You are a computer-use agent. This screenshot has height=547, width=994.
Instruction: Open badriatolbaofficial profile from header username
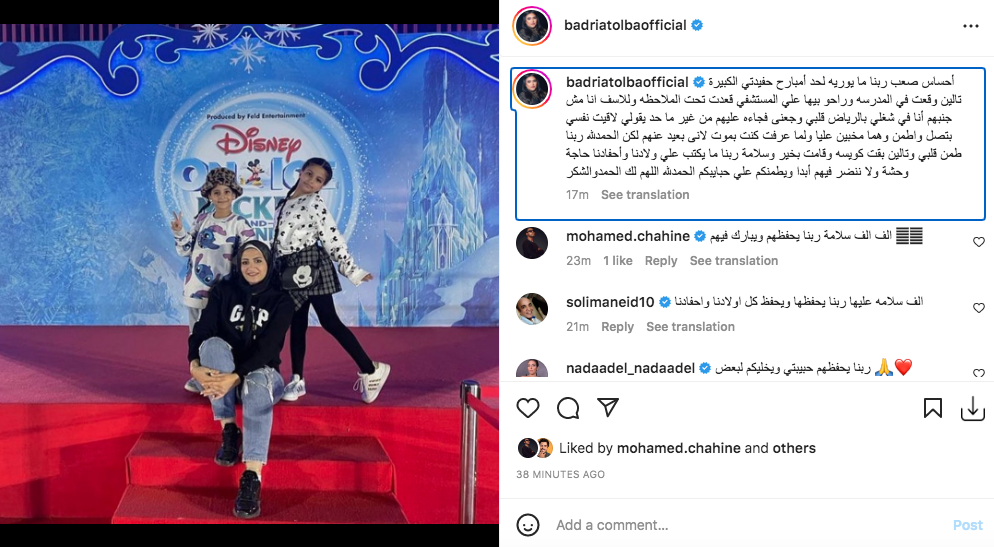click(x=625, y=25)
